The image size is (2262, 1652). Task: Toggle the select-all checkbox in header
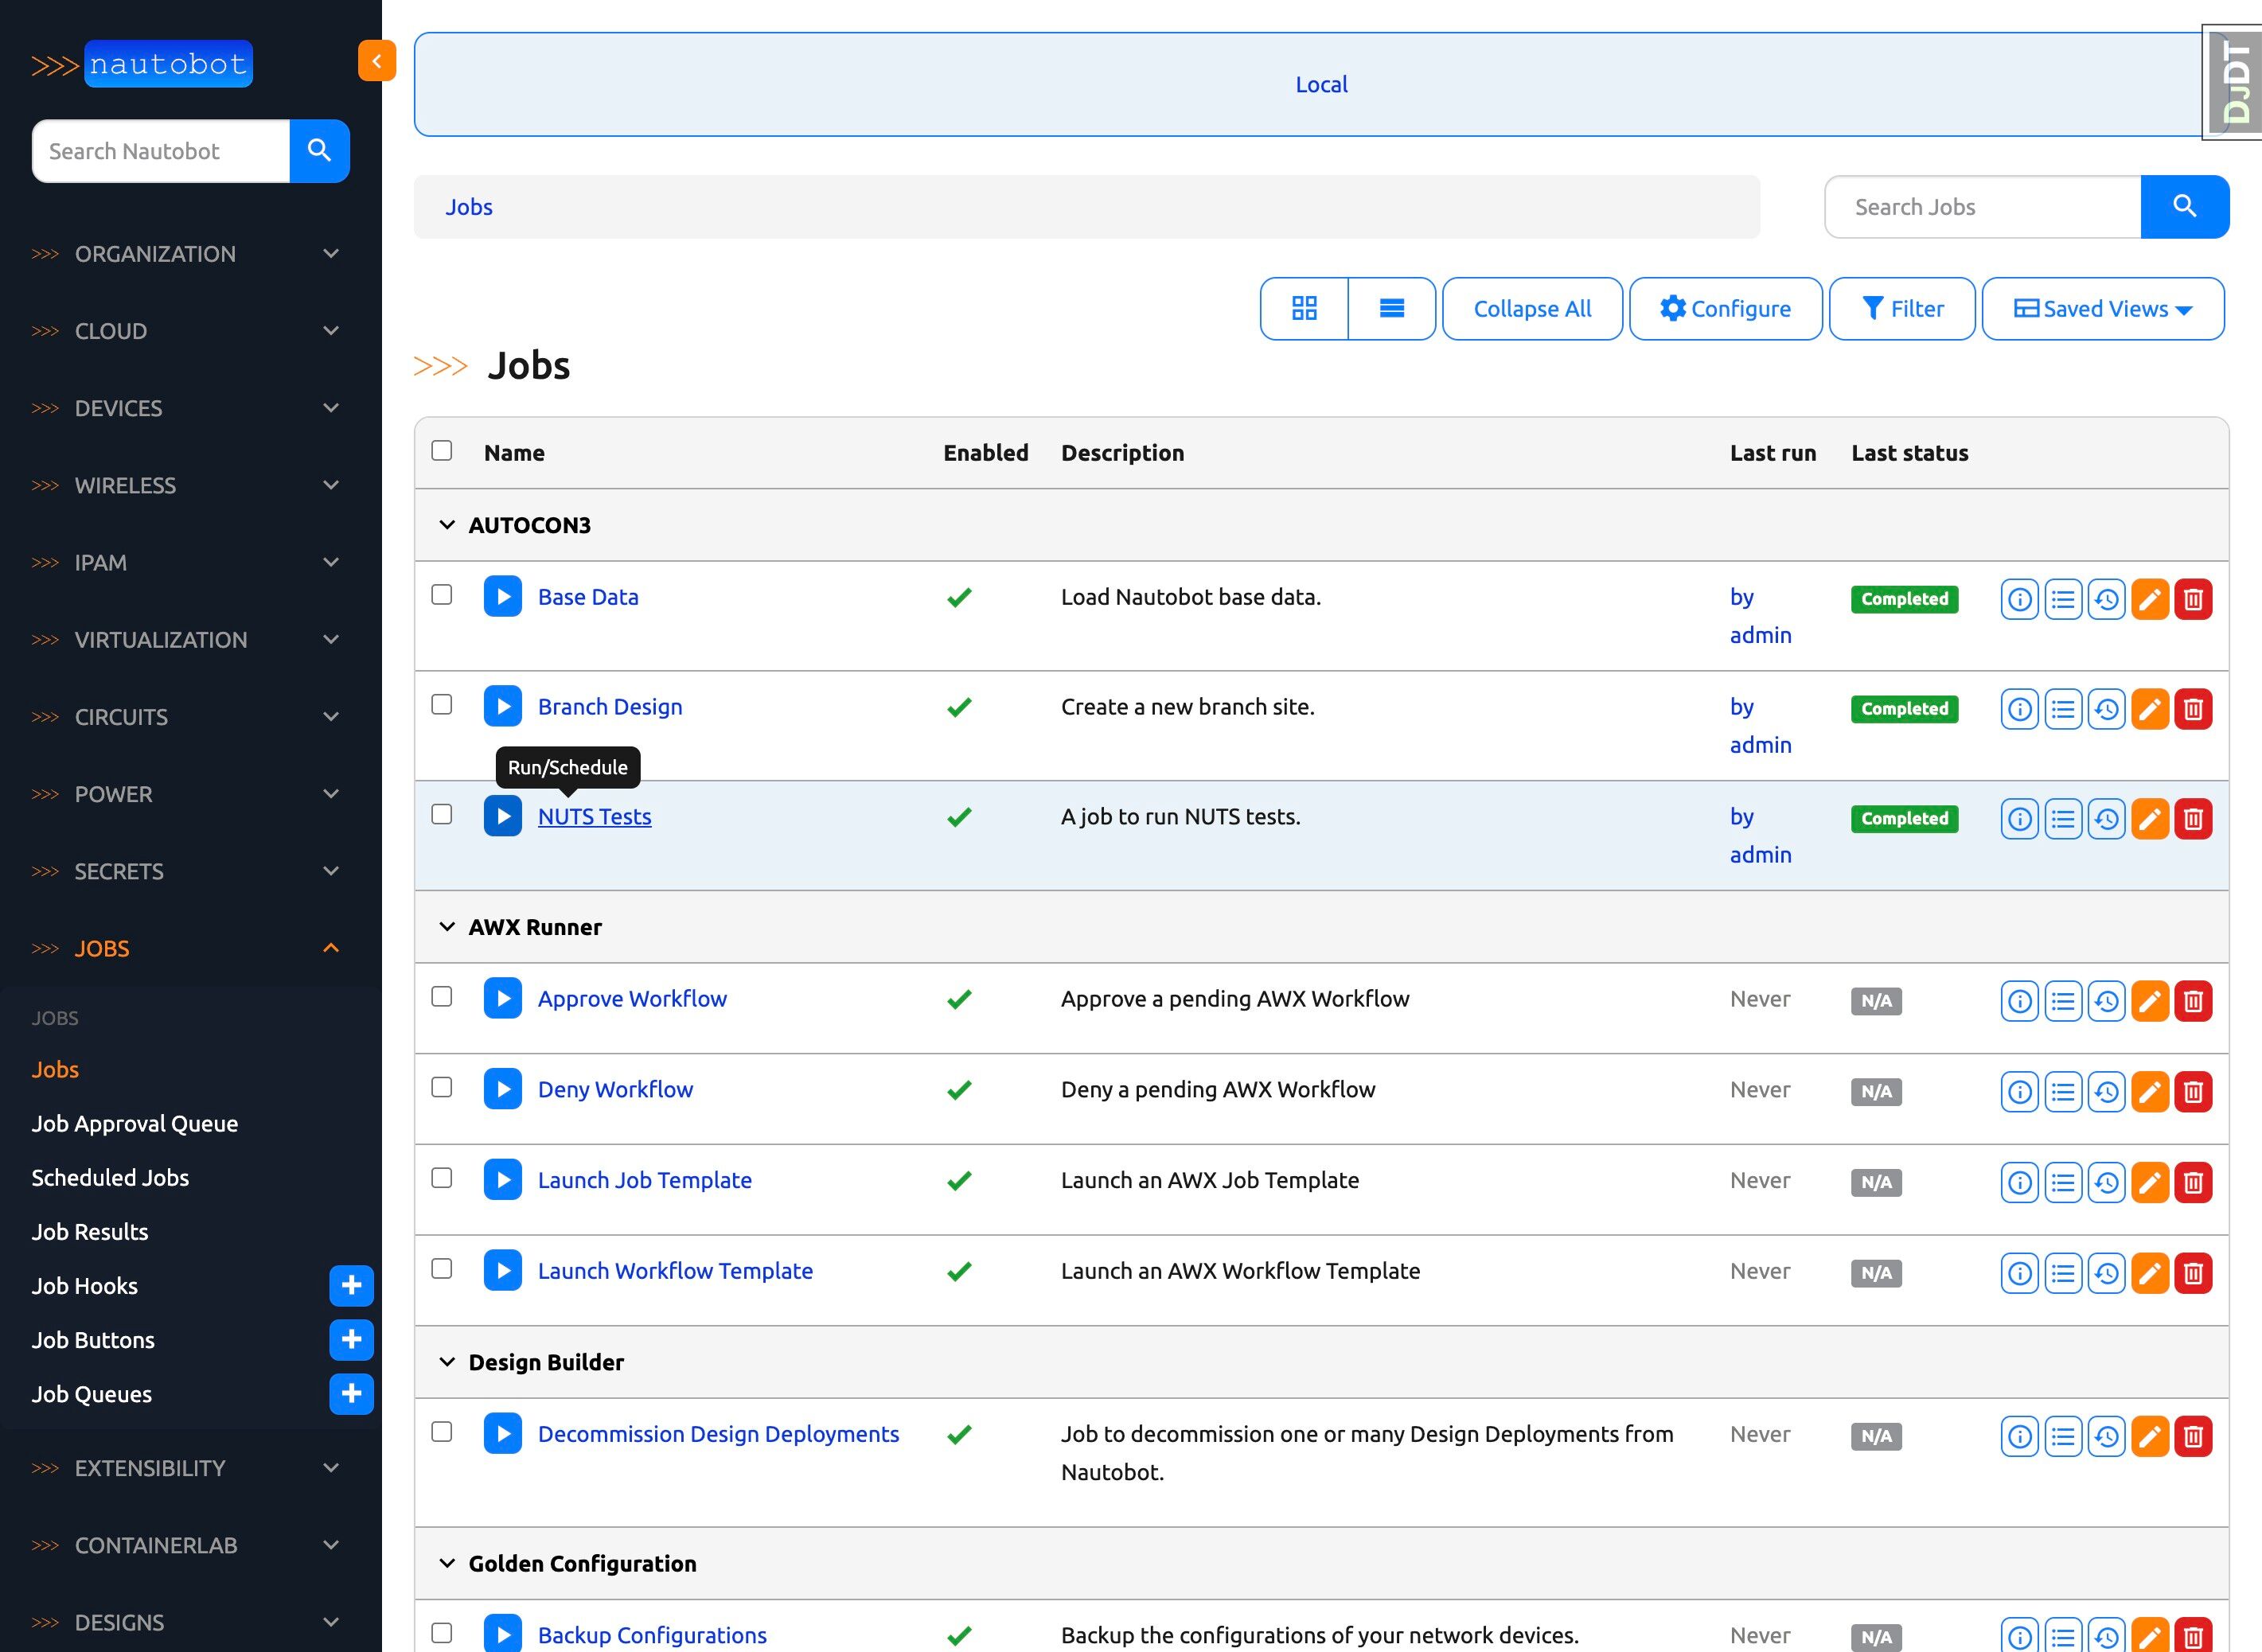[x=442, y=451]
